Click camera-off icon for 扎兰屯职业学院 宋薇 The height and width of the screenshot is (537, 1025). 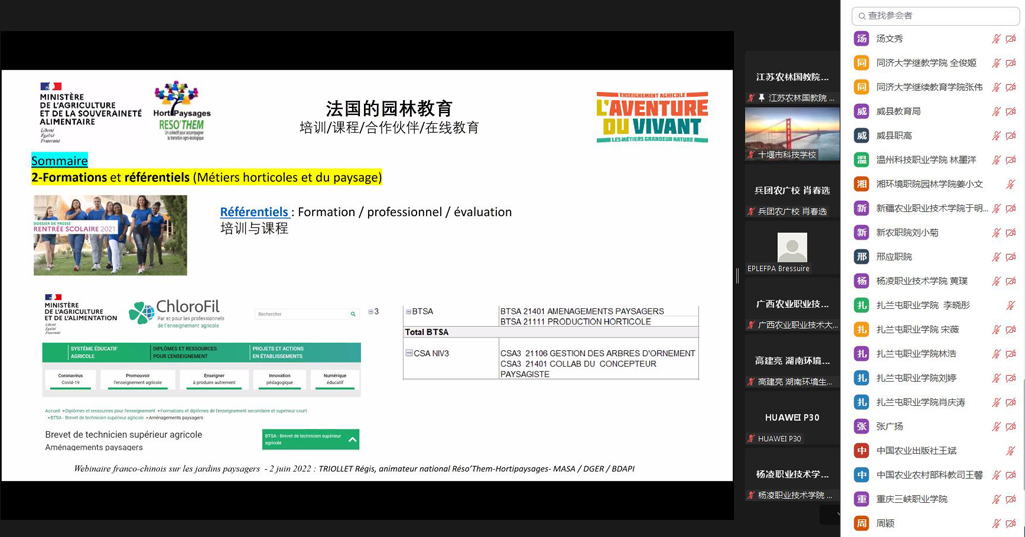pos(1011,329)
